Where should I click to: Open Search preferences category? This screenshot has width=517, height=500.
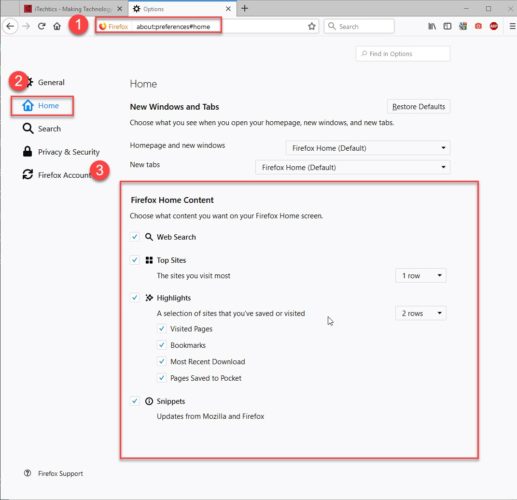coord(42,129)
